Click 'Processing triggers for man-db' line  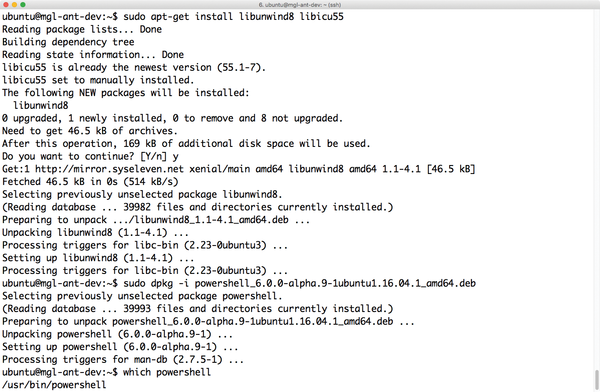[123, 359]
